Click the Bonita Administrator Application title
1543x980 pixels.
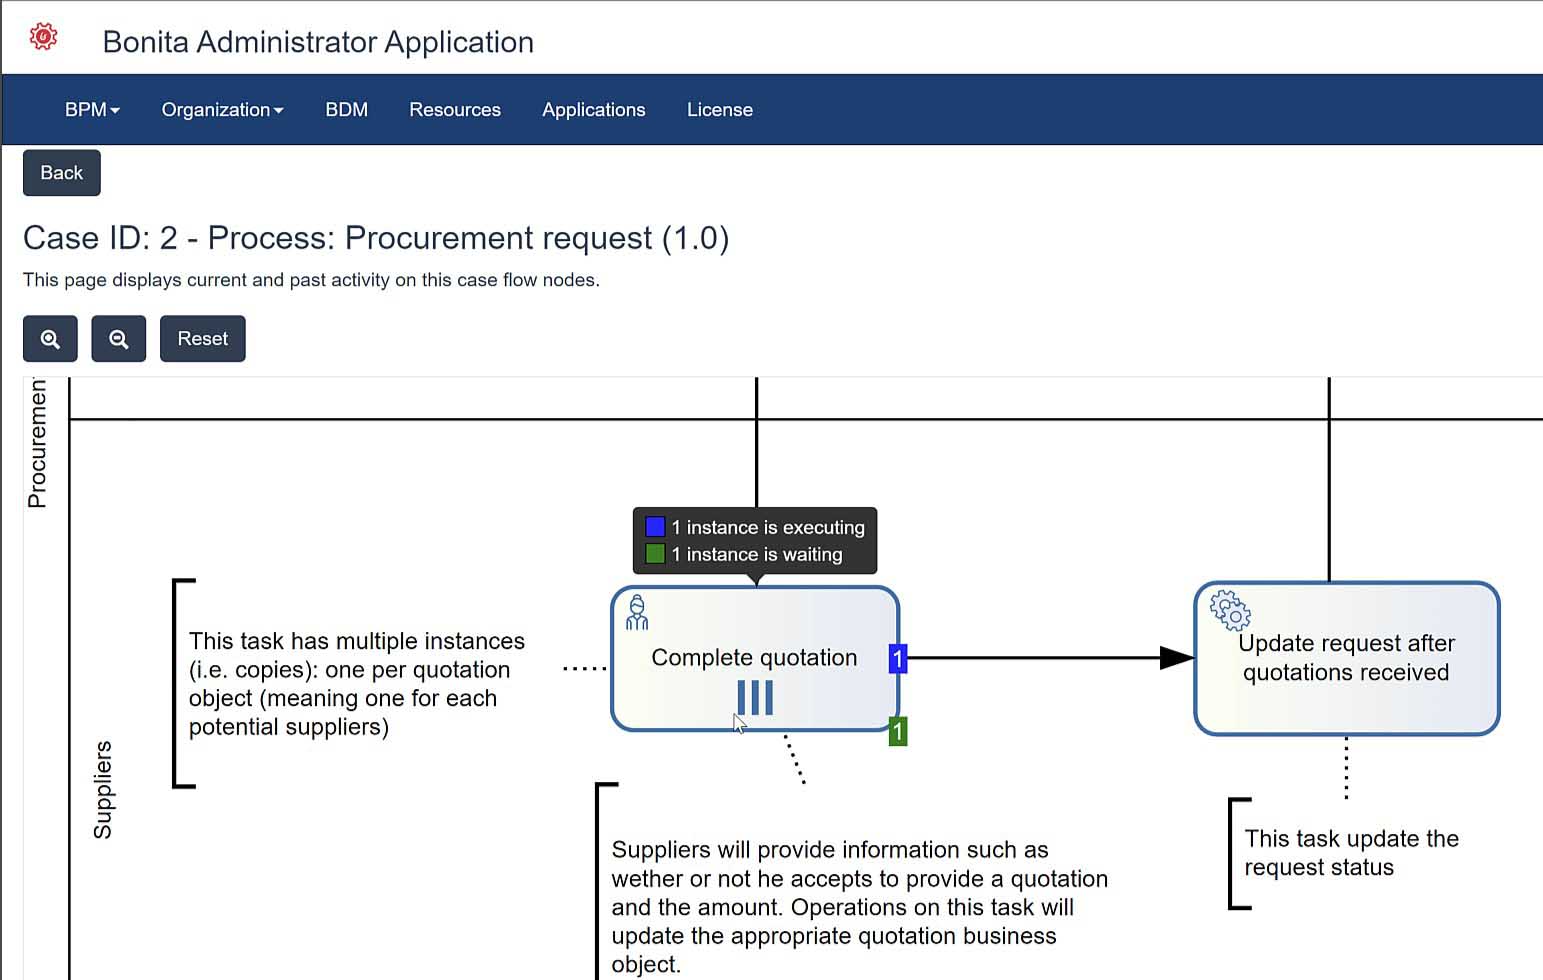point(318,42)
